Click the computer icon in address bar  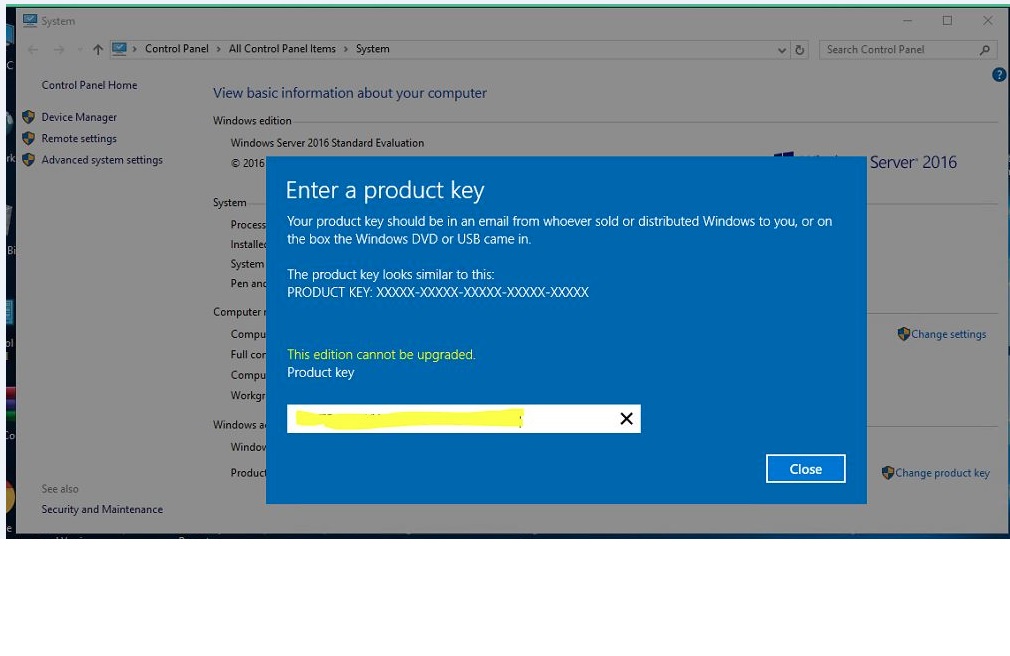[x=119, y=49]
